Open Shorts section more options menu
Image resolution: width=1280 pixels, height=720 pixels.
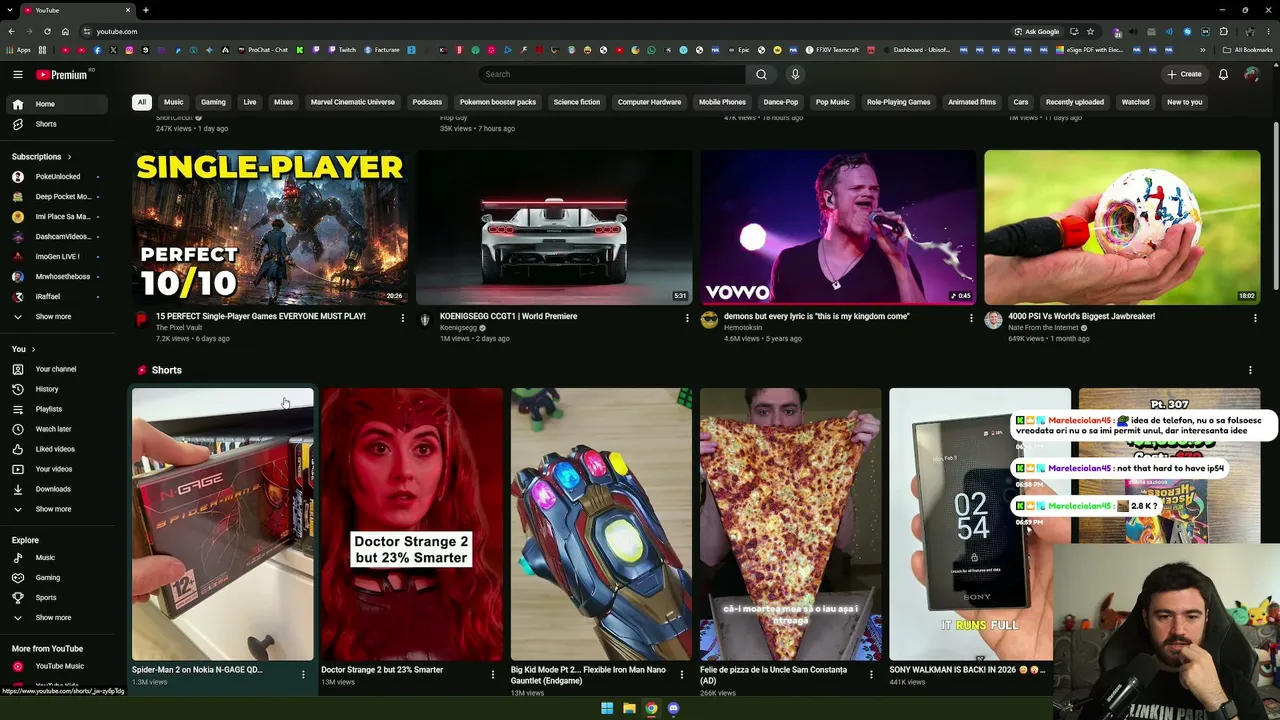(x=1250, y=370)
